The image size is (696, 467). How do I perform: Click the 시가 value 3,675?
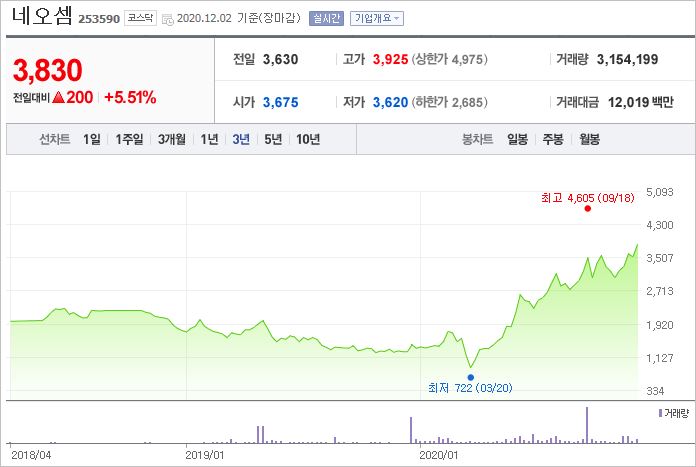point(280,102)
